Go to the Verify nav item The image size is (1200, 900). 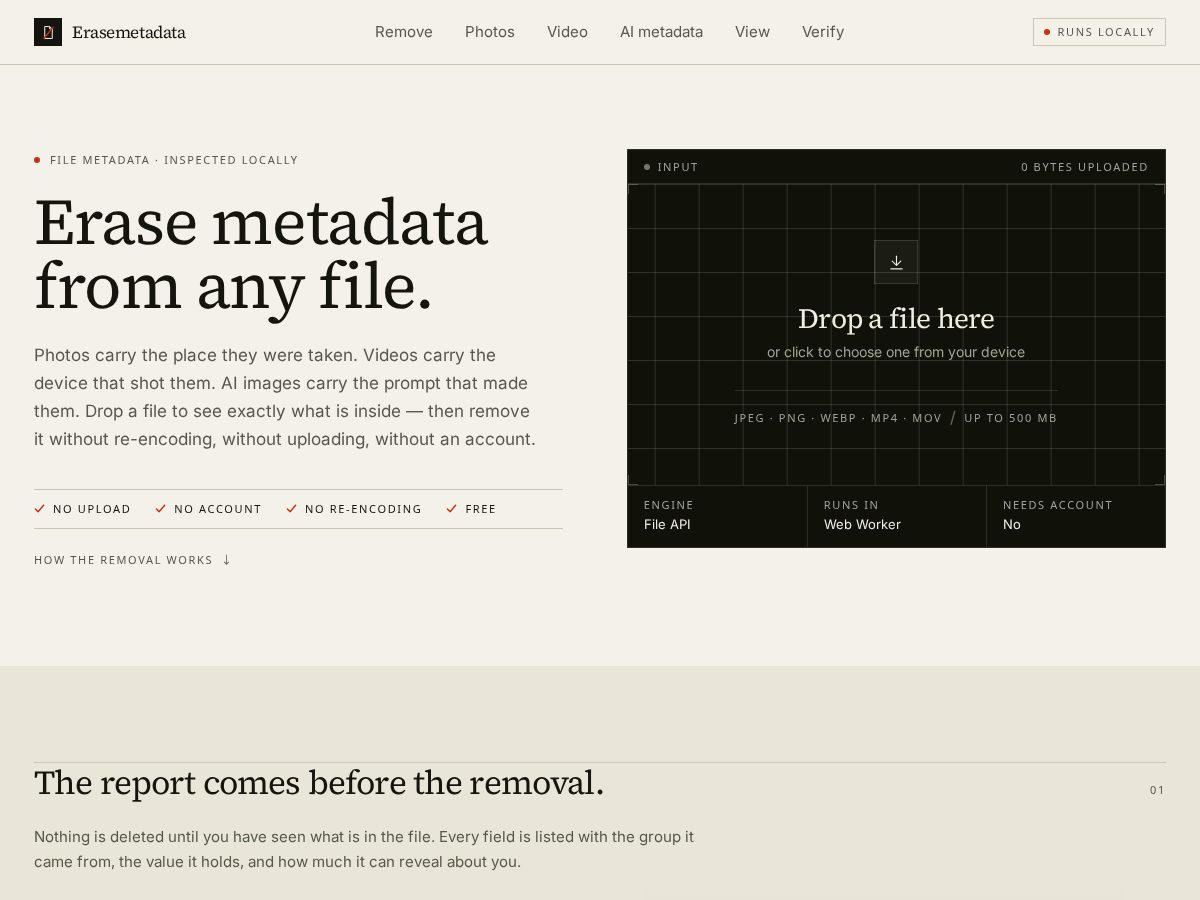click(823, 32)
